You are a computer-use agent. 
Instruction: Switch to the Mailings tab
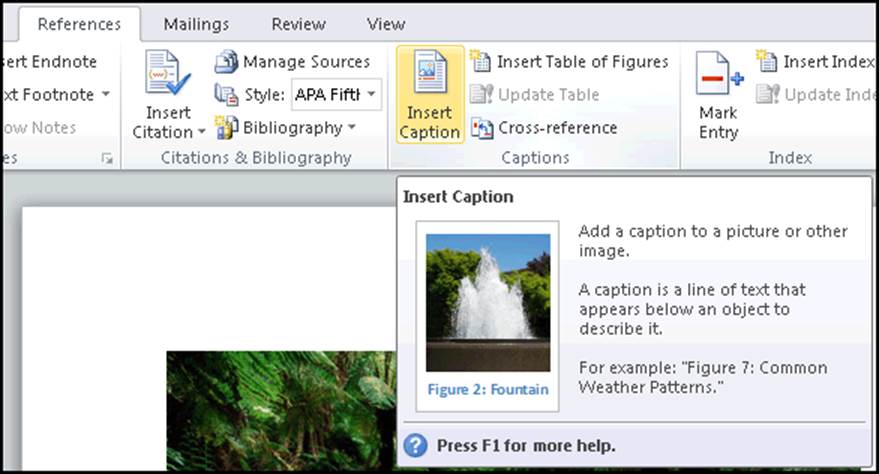tap(196, 24)
